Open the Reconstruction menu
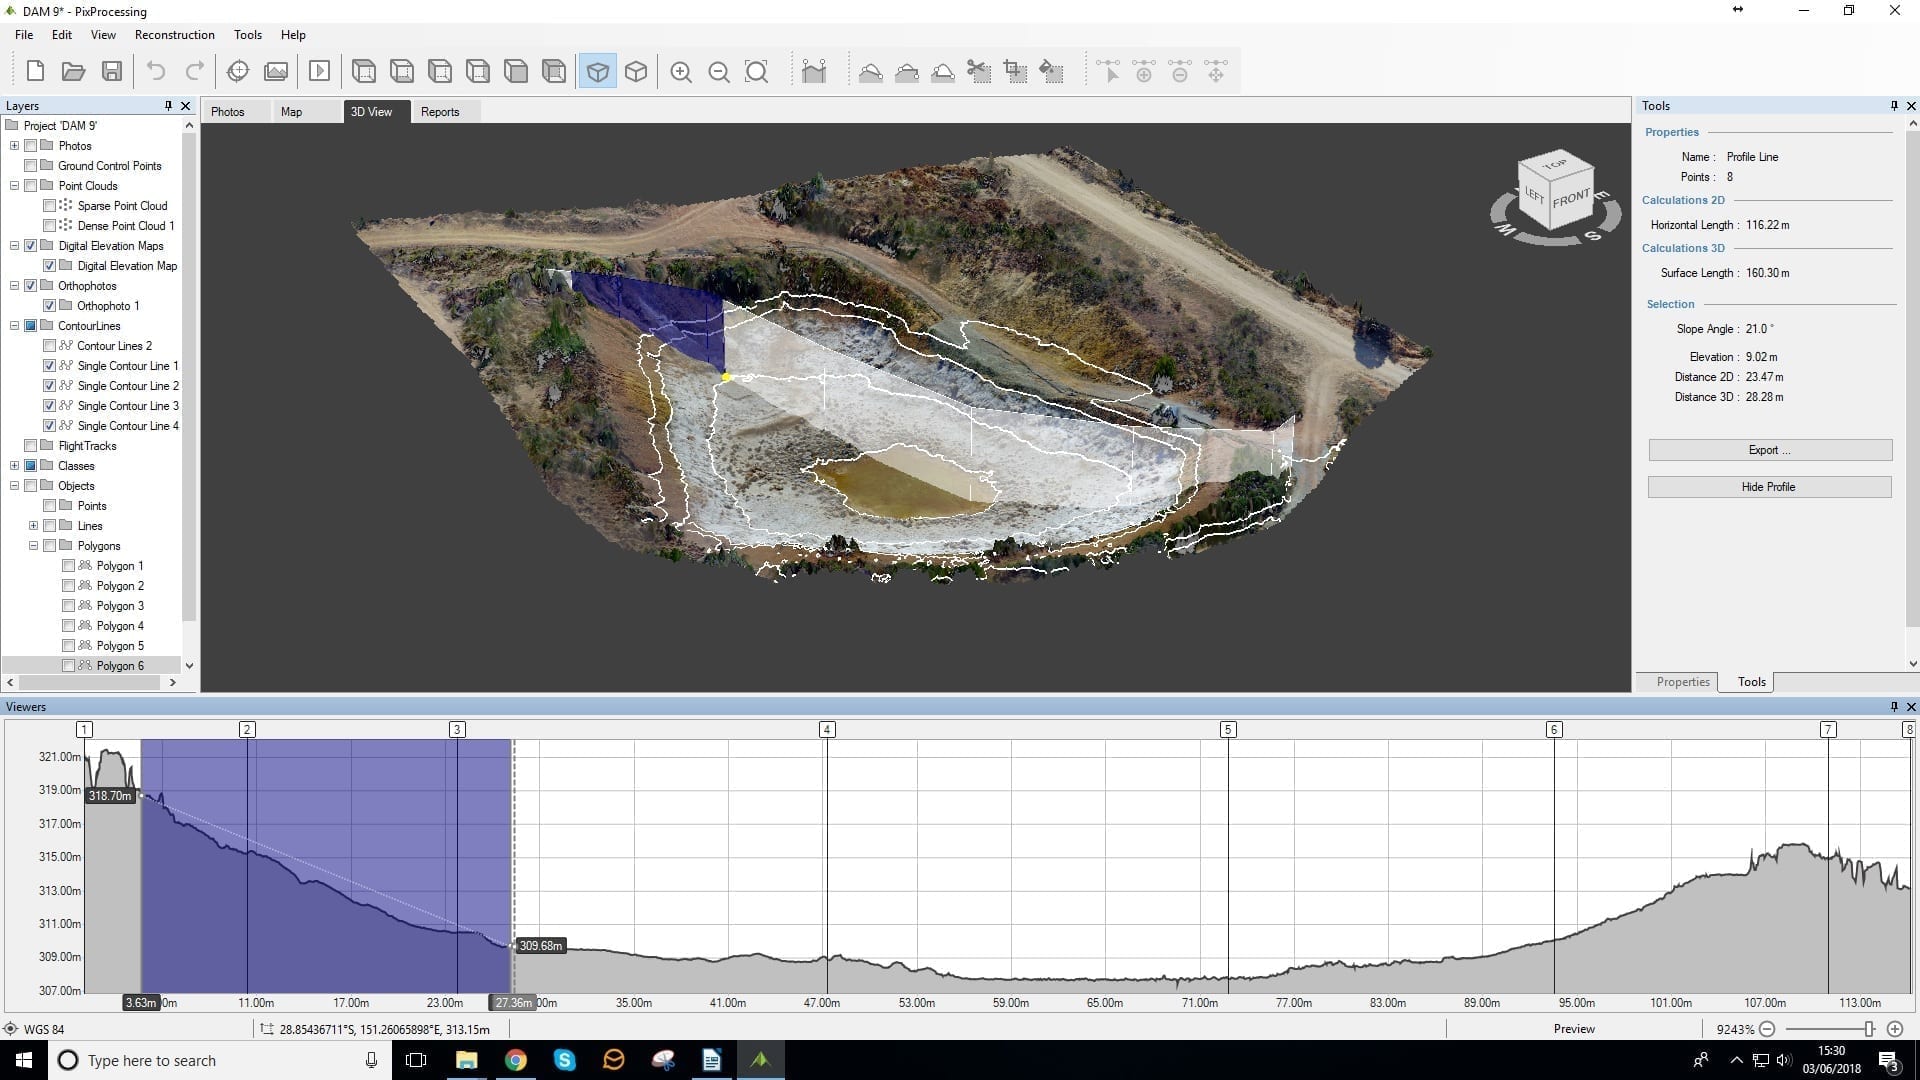Image resolution: width=1920 pixels, height=1080 pixels. point(174,35)
